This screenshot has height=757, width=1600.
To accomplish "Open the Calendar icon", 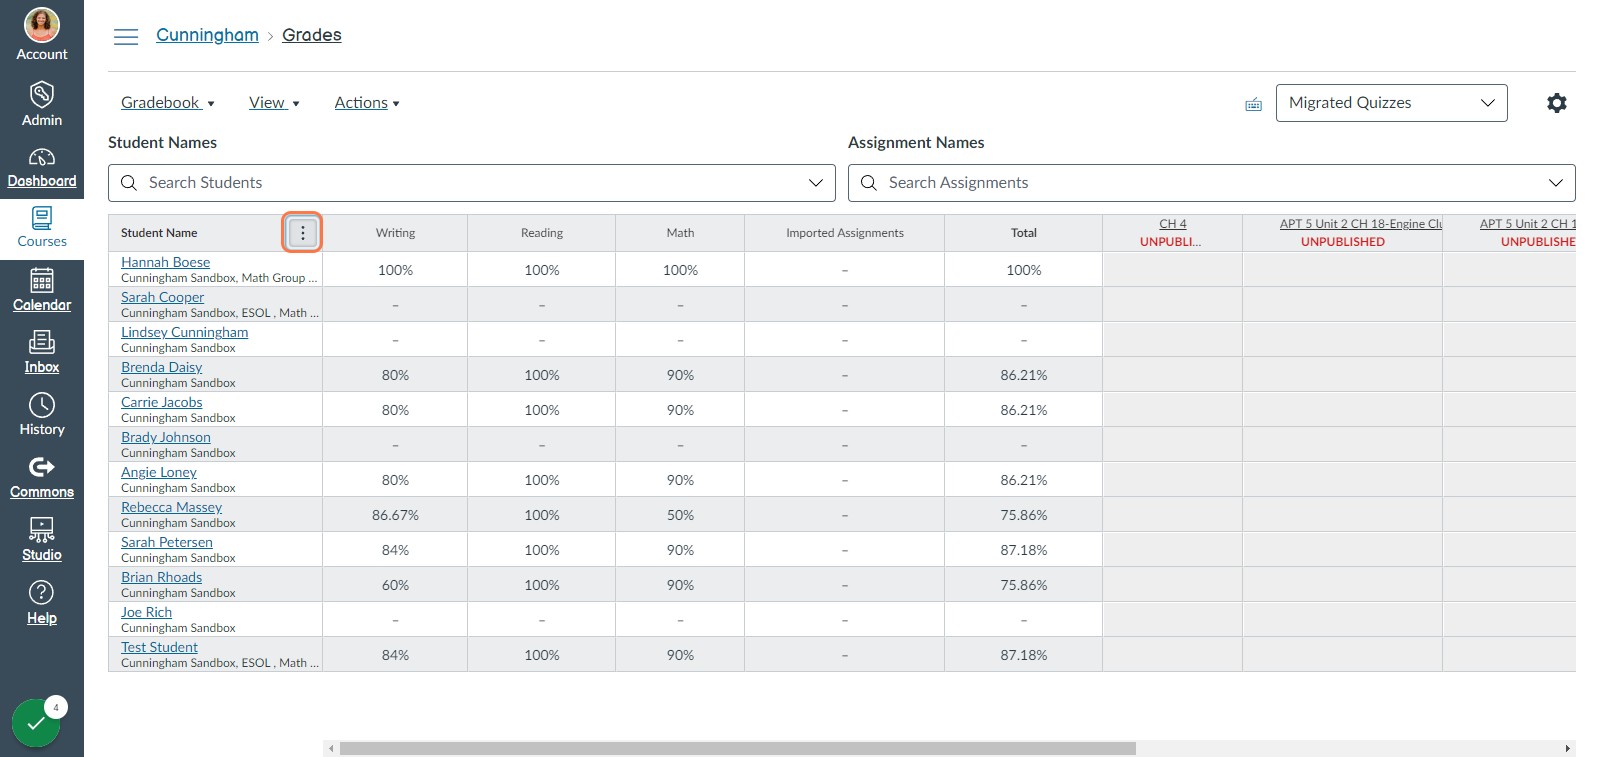I will [42, 281].
